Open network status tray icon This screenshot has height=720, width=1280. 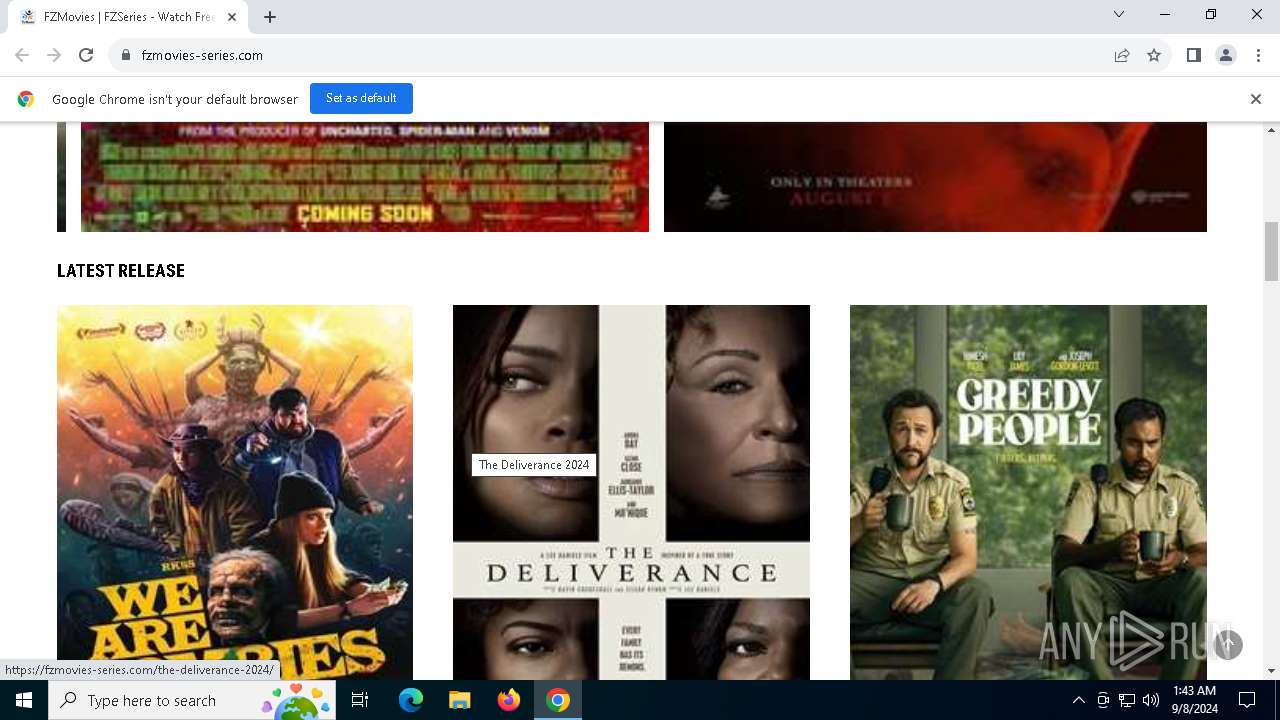(x=1127, y=700)
